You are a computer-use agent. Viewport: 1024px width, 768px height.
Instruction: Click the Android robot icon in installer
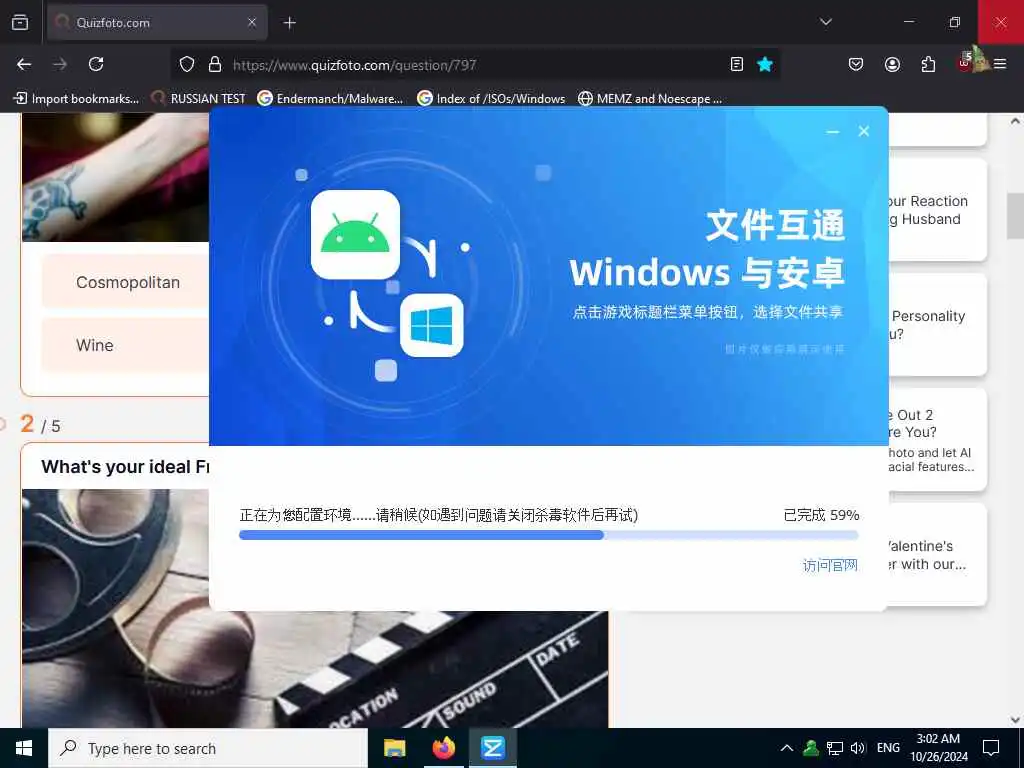[x=355, y=234]
